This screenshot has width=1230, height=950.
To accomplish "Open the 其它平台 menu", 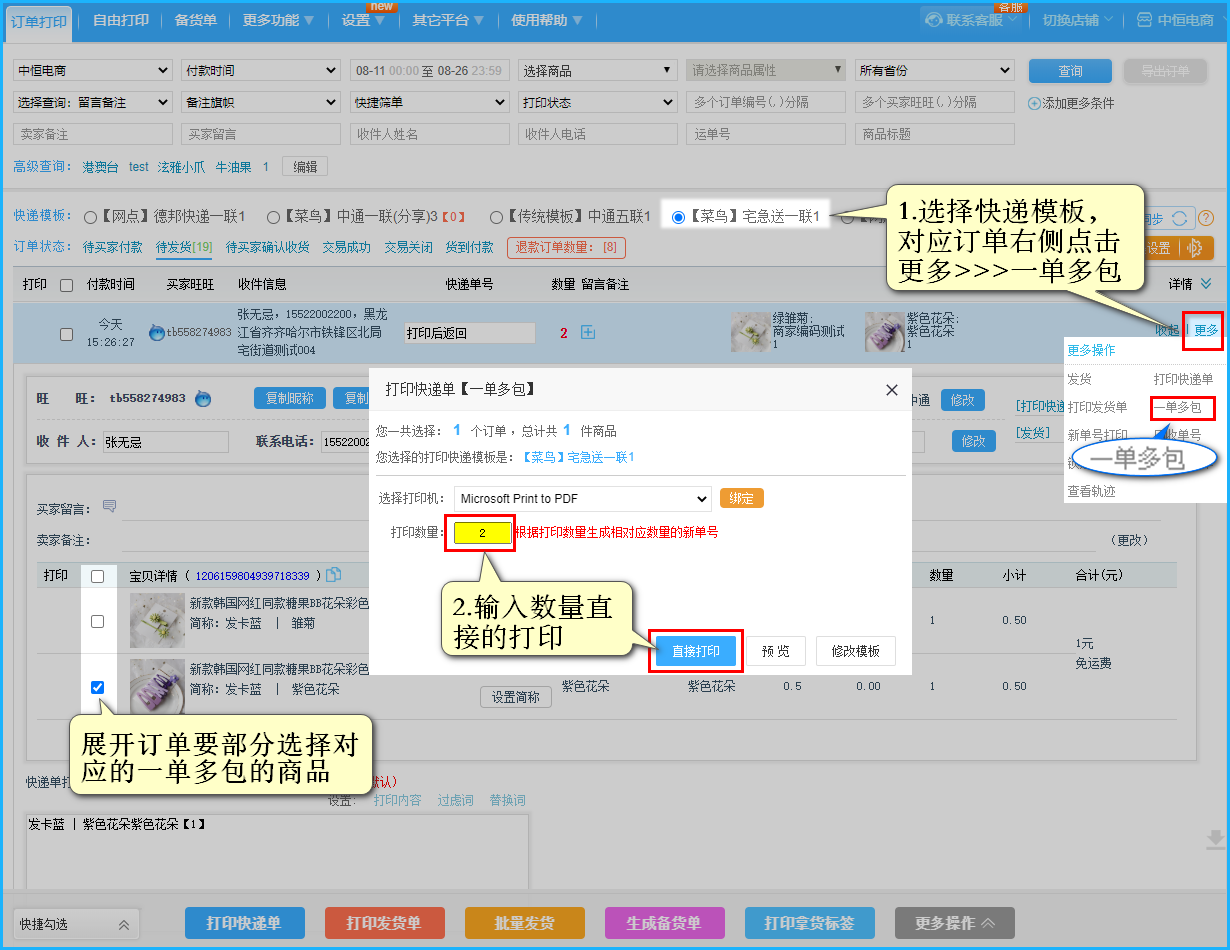I will pyautogui.click(x=448, y=20).
